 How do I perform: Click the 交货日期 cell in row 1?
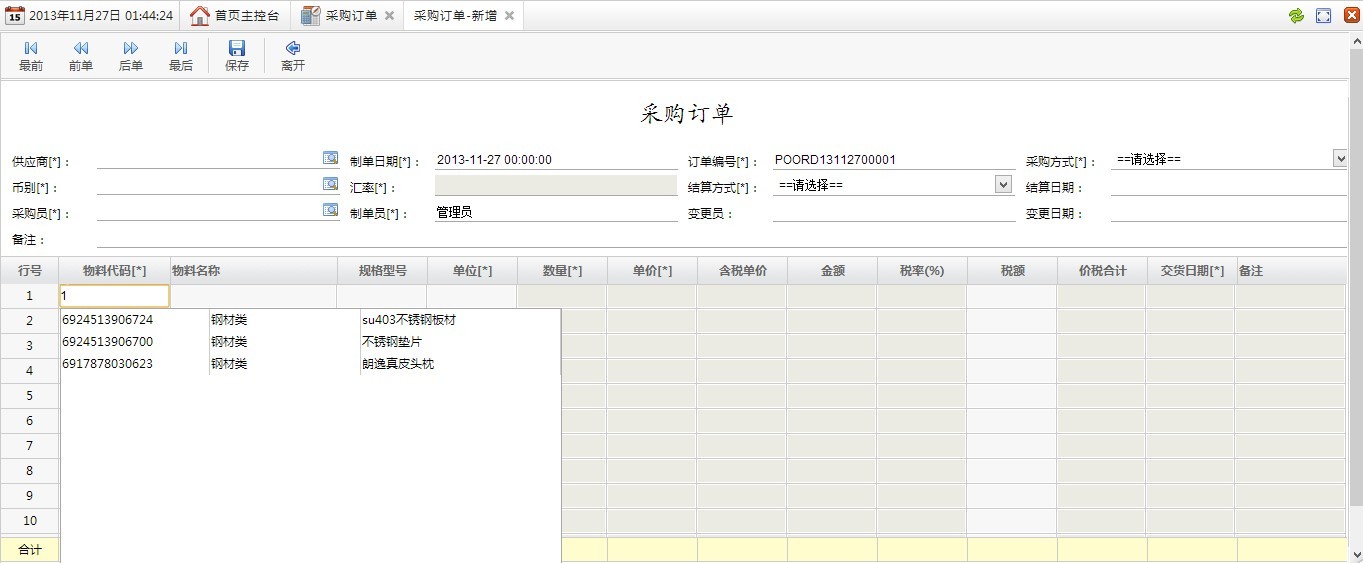pyautogui.click(x=1192, y=296)
